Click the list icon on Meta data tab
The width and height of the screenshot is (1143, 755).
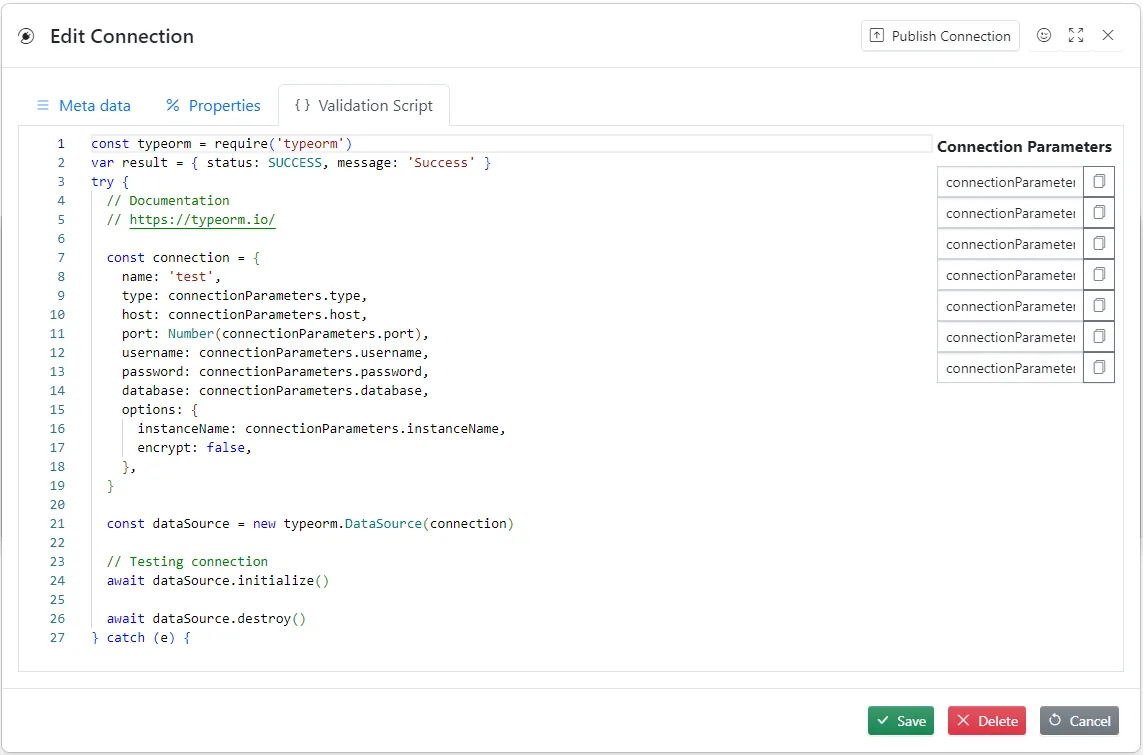click(42, 105)
